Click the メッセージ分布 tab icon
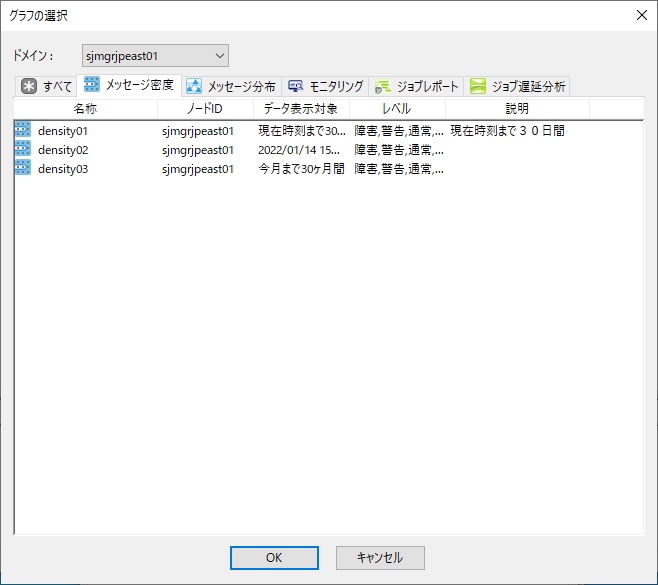This screenshot has height=585, width=658. [194, 86]
